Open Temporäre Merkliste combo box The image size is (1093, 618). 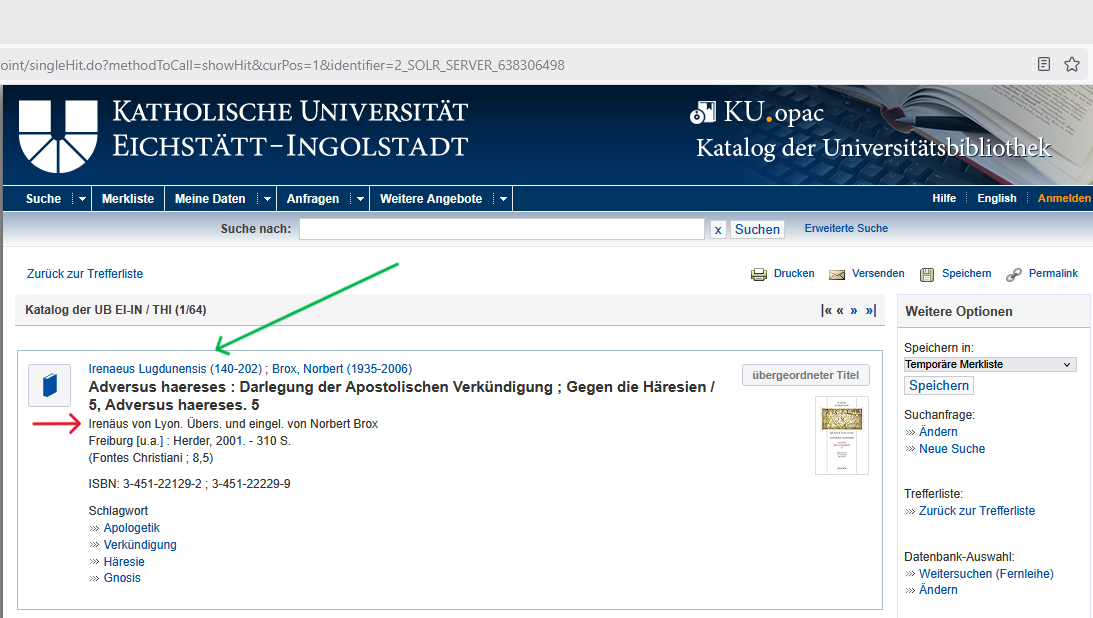click(x=989, y=364)
